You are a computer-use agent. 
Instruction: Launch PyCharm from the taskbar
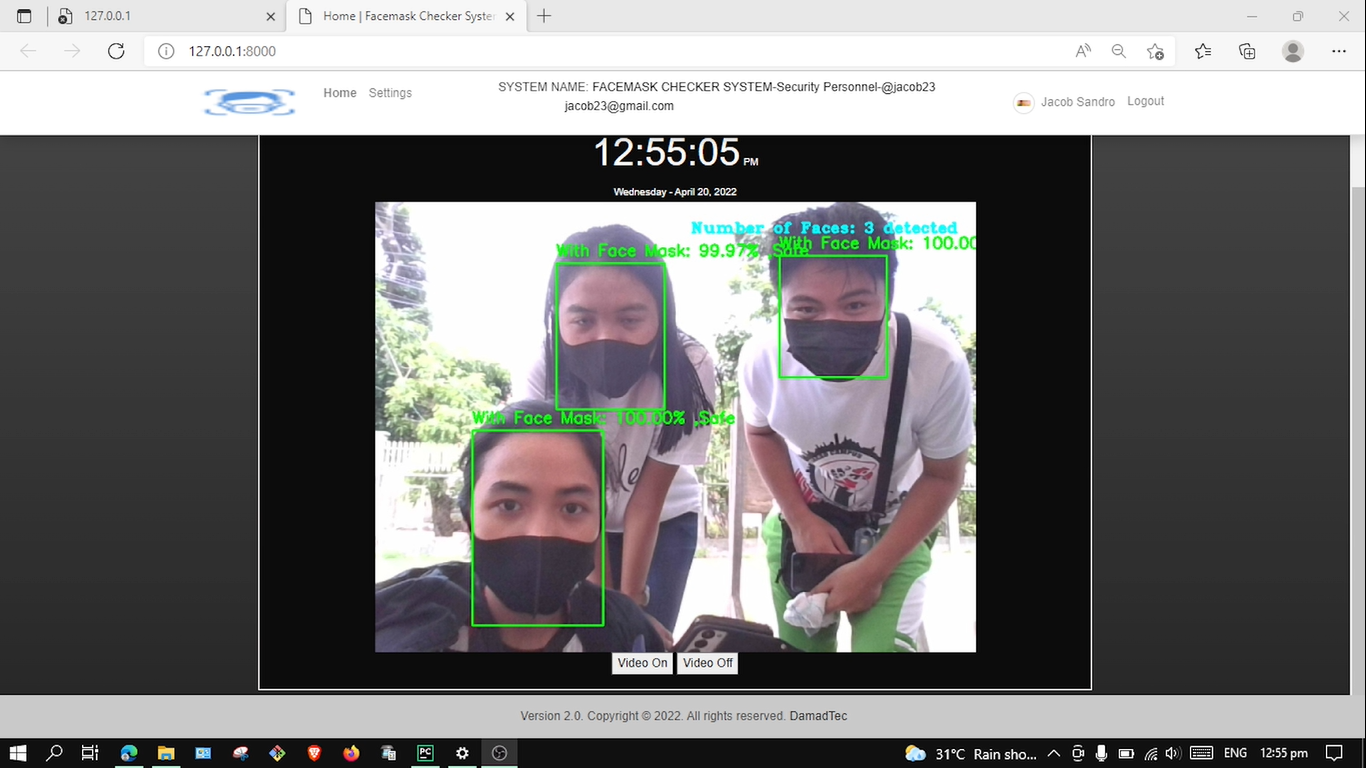click(x=425, y=753)
